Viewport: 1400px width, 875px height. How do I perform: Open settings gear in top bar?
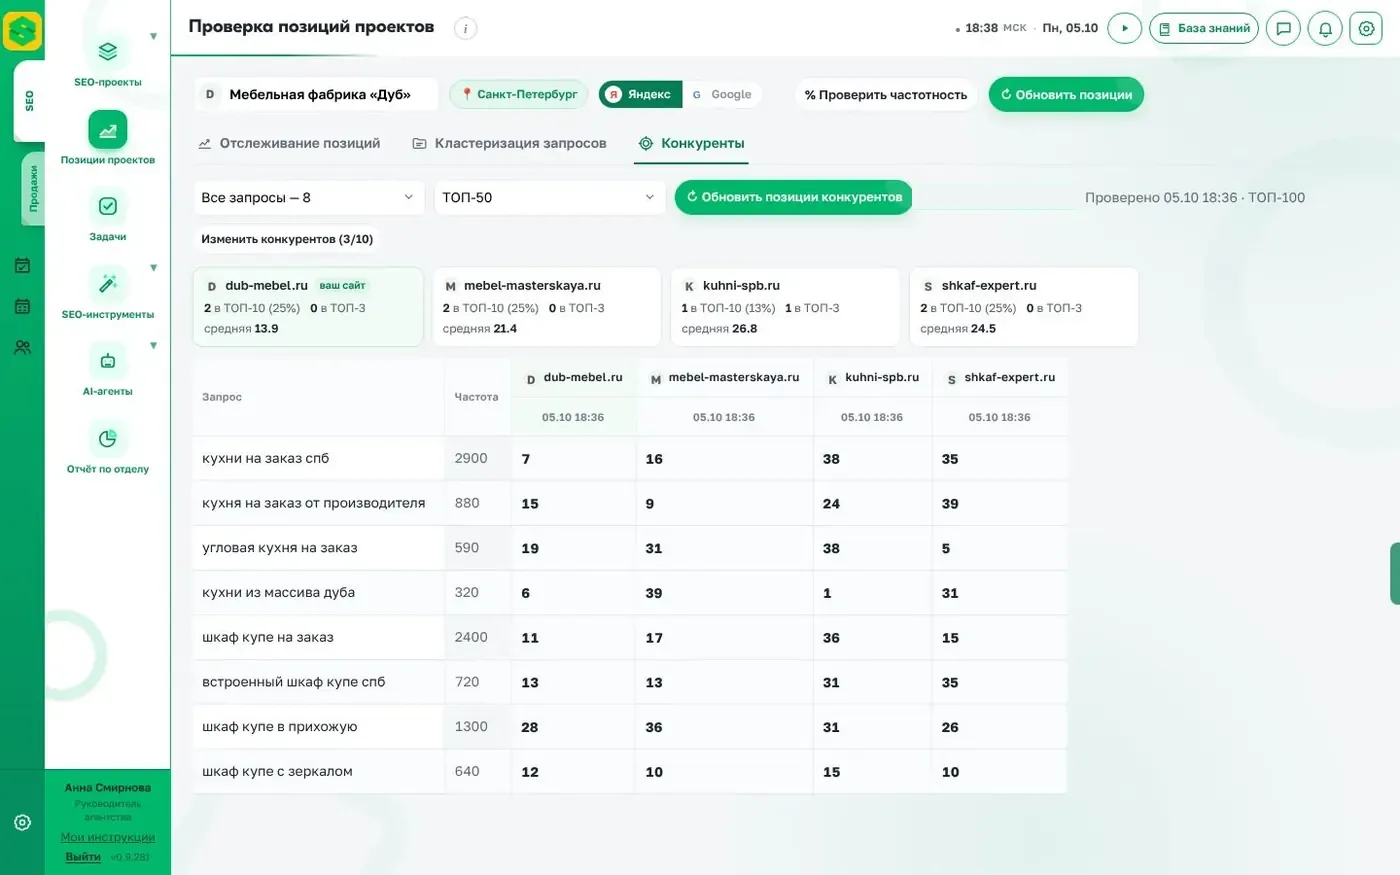point(1366,28)
